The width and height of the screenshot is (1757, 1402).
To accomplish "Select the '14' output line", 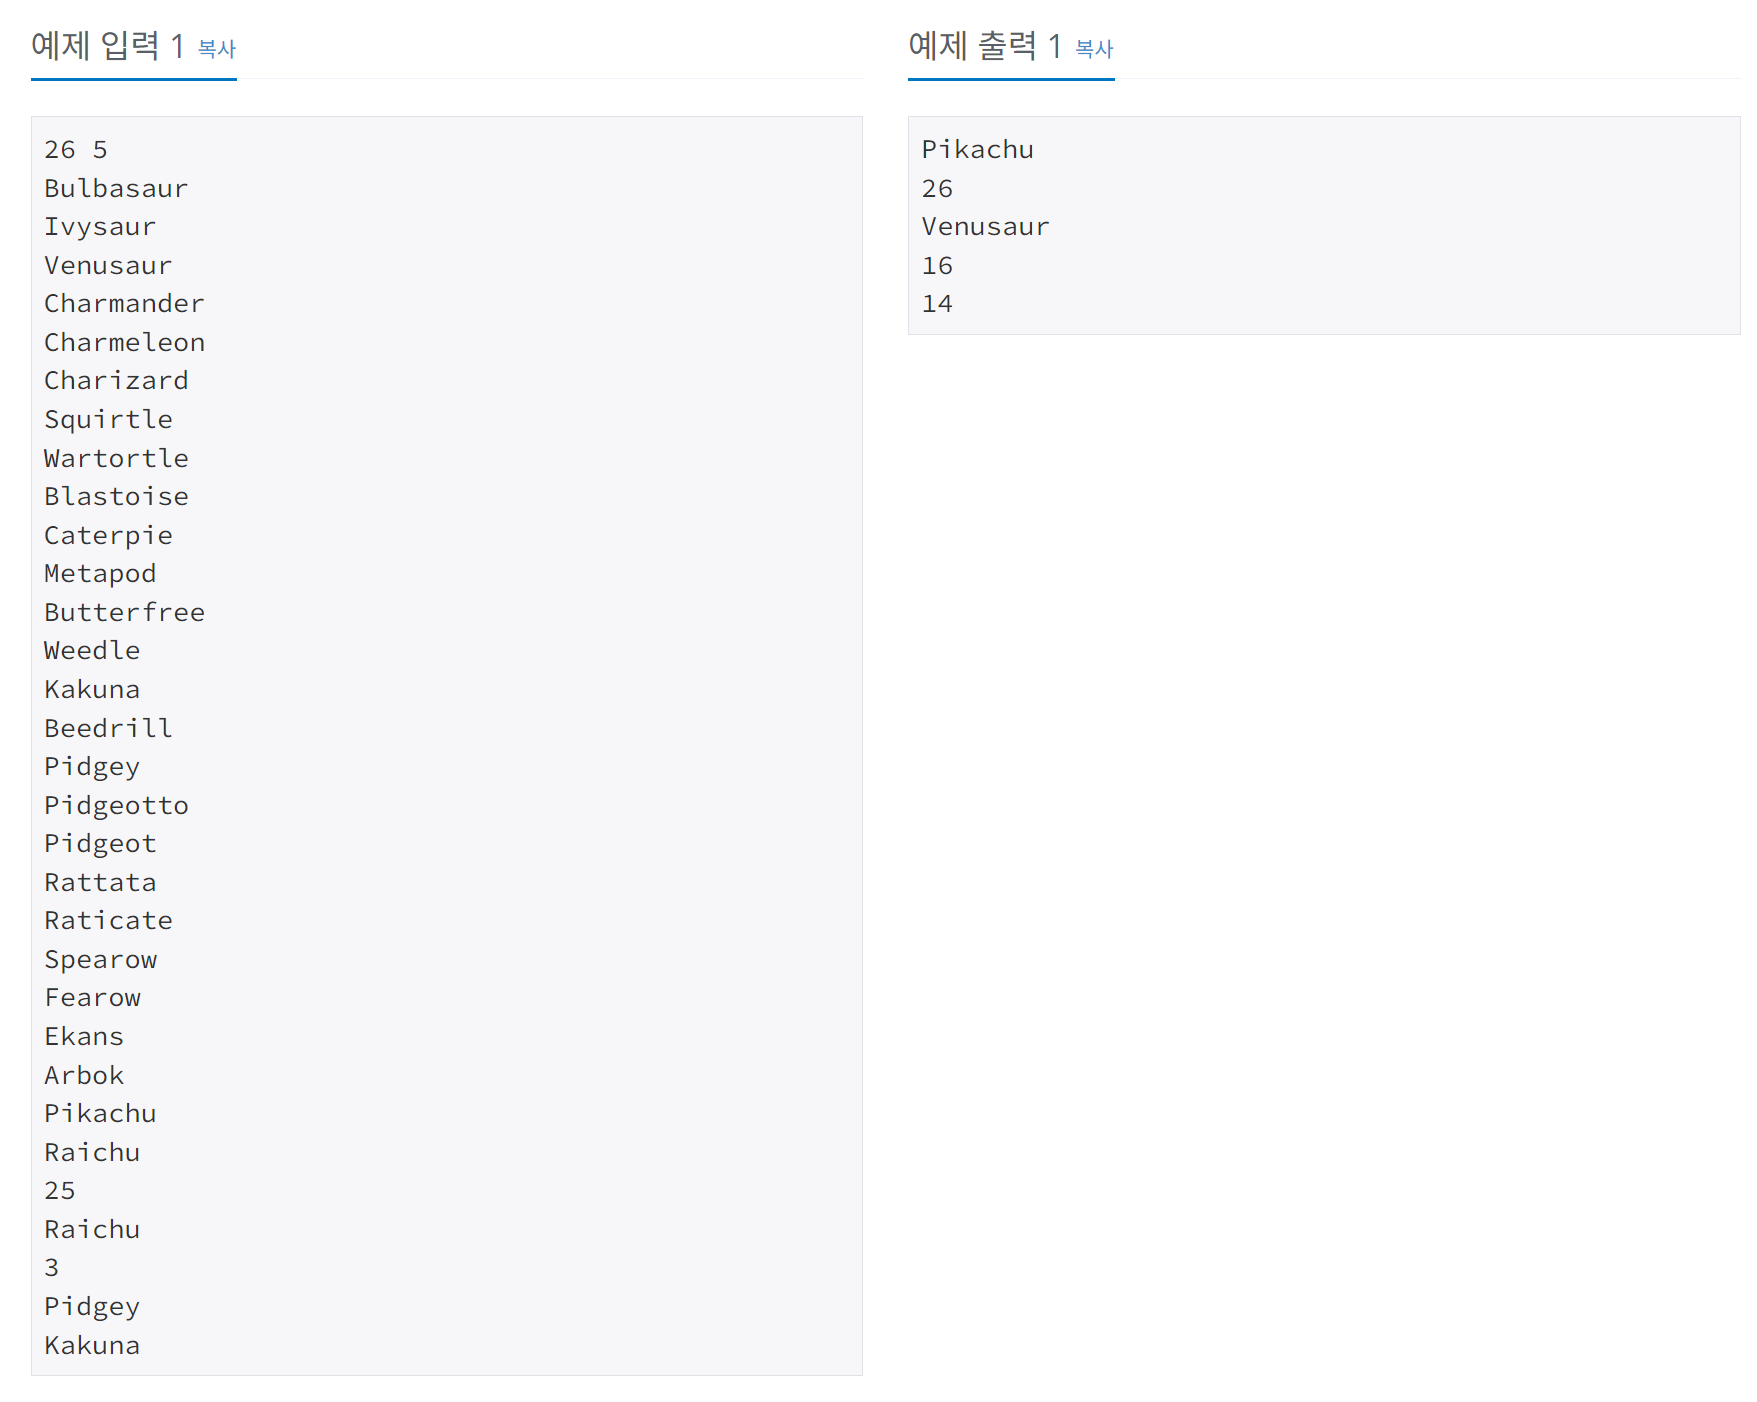I will click(x=937, y=304).
